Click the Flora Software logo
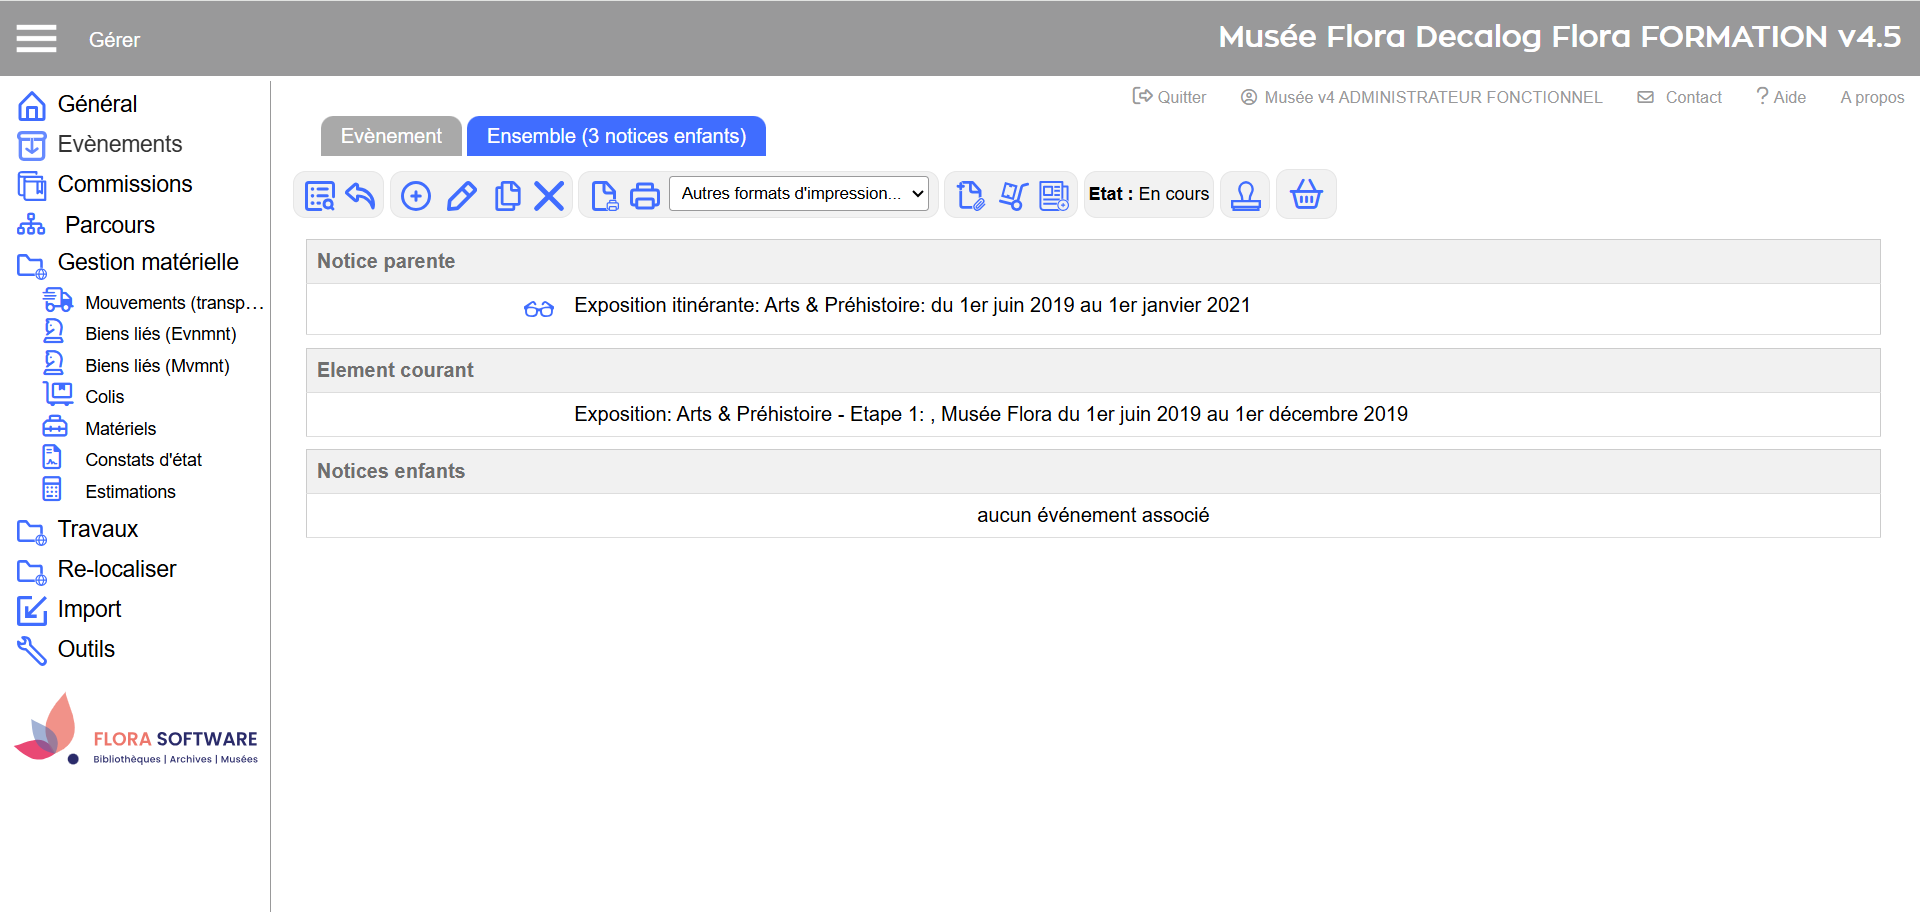1920x912 pixels. coord(137,730)
